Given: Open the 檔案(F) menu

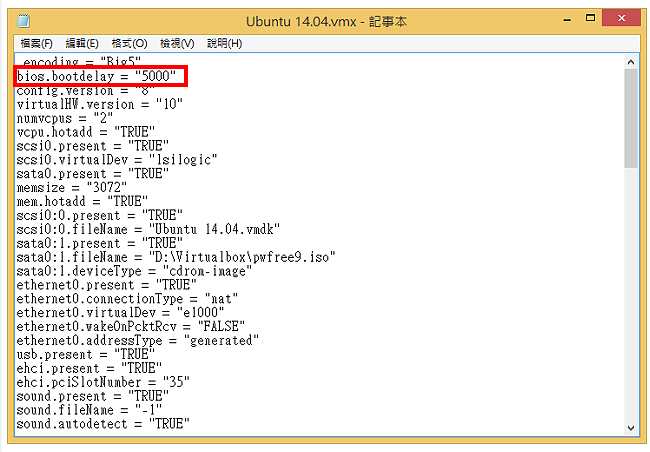Looking at the screenshot, I should click(36, 43).
